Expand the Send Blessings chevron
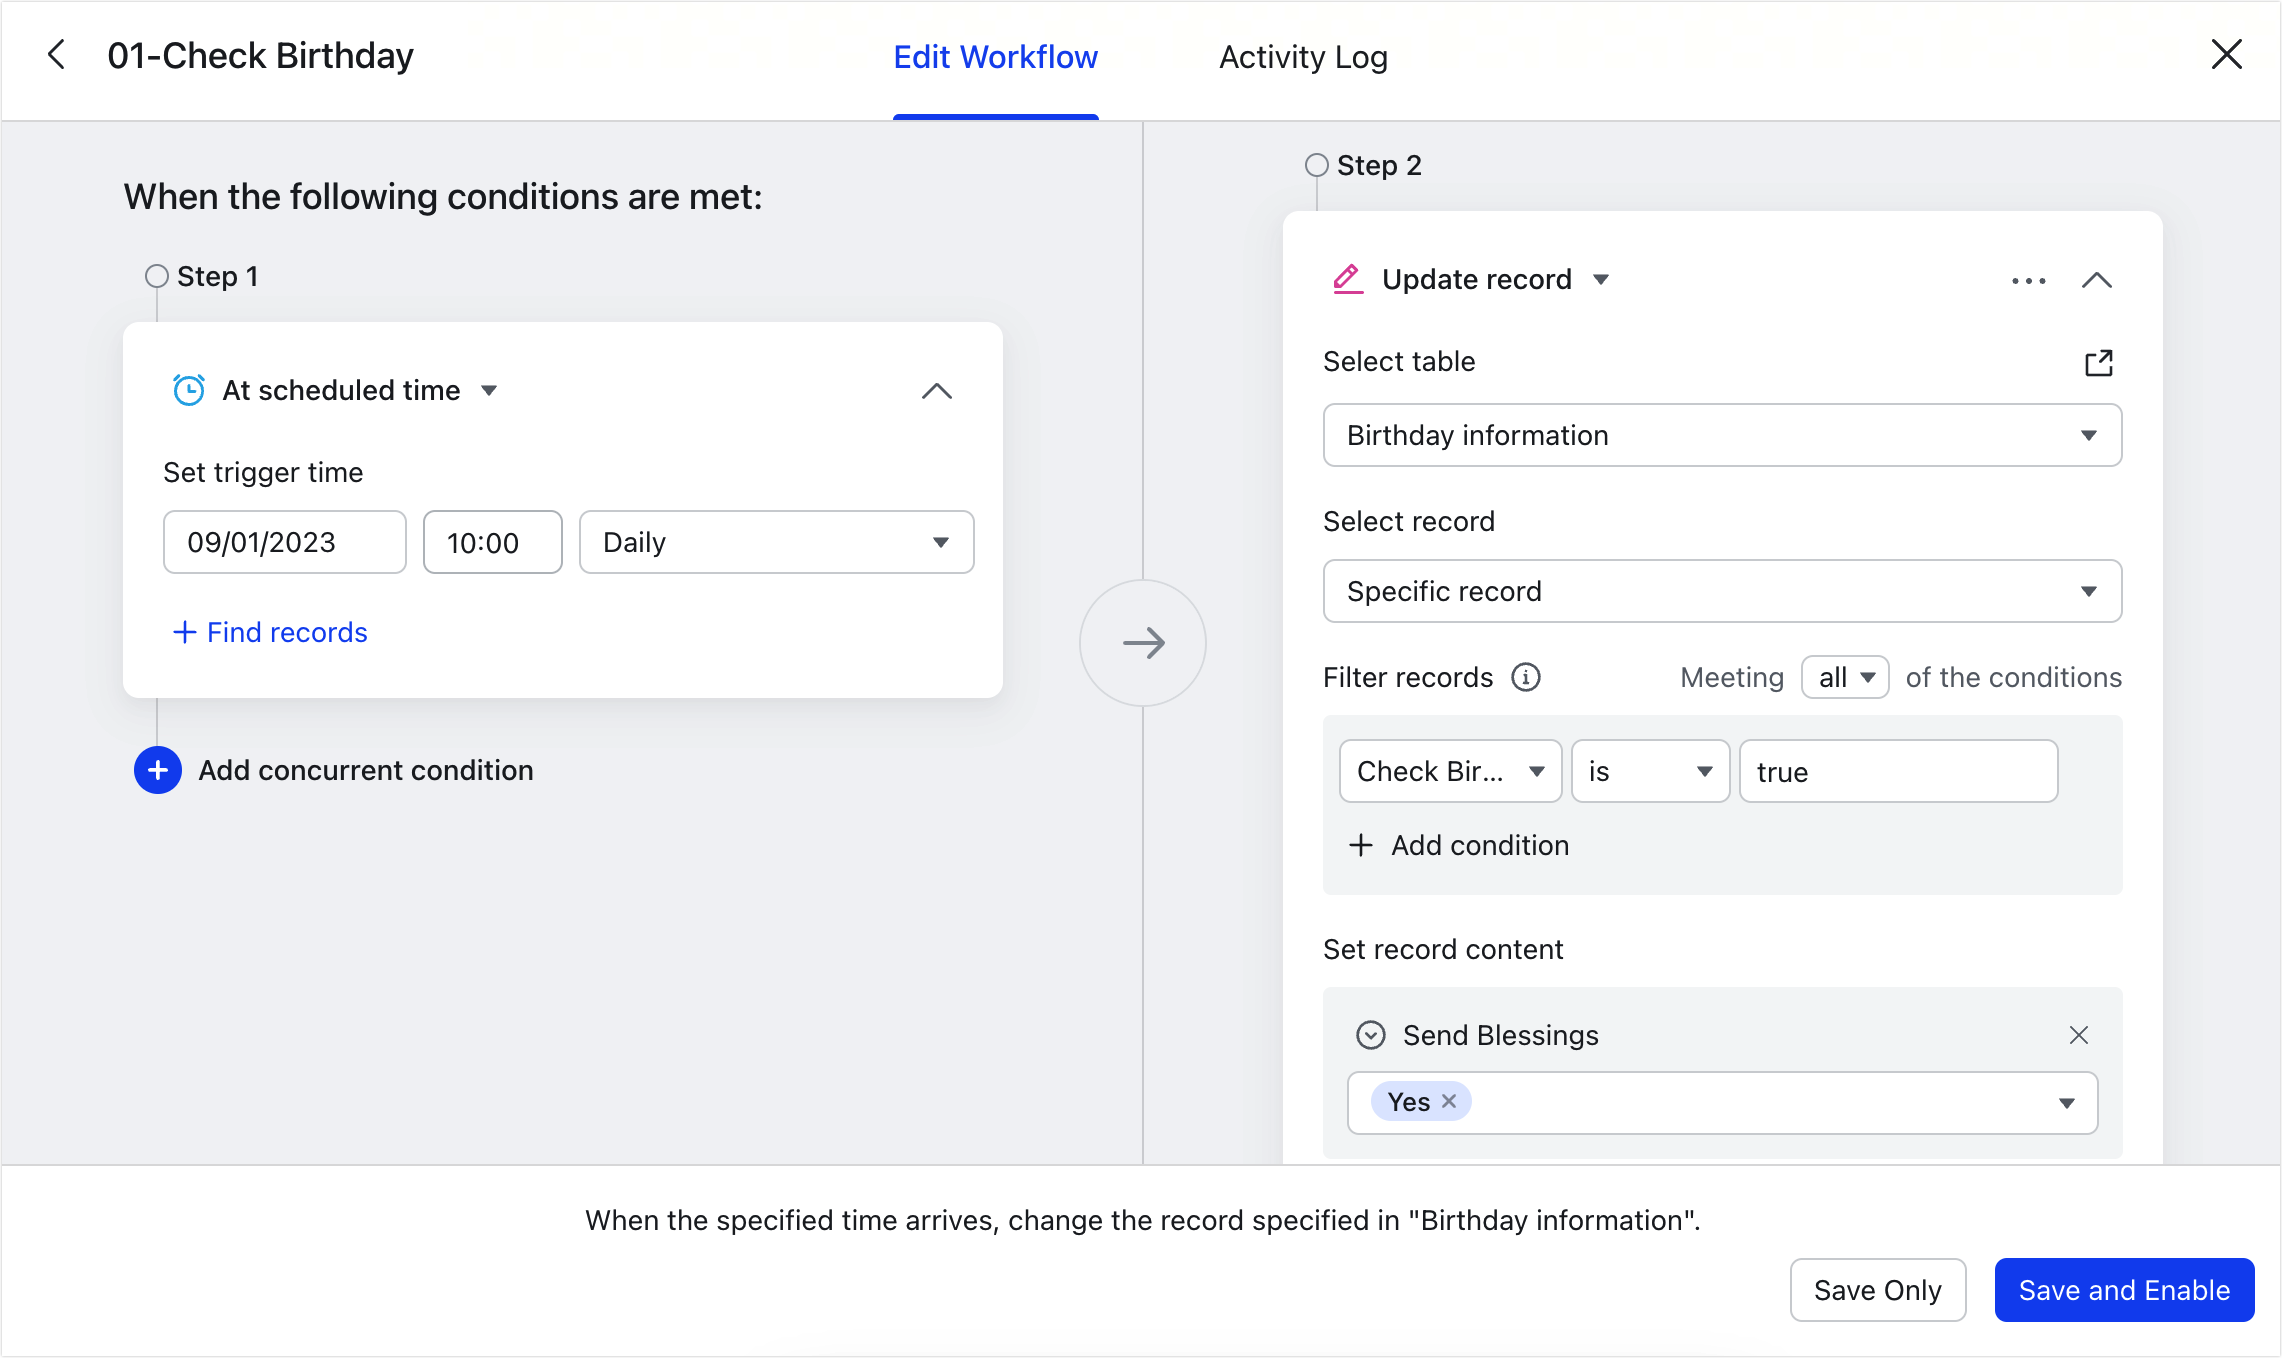Viewport: 2282px width, 1358px height. tap(1372, 1035)
